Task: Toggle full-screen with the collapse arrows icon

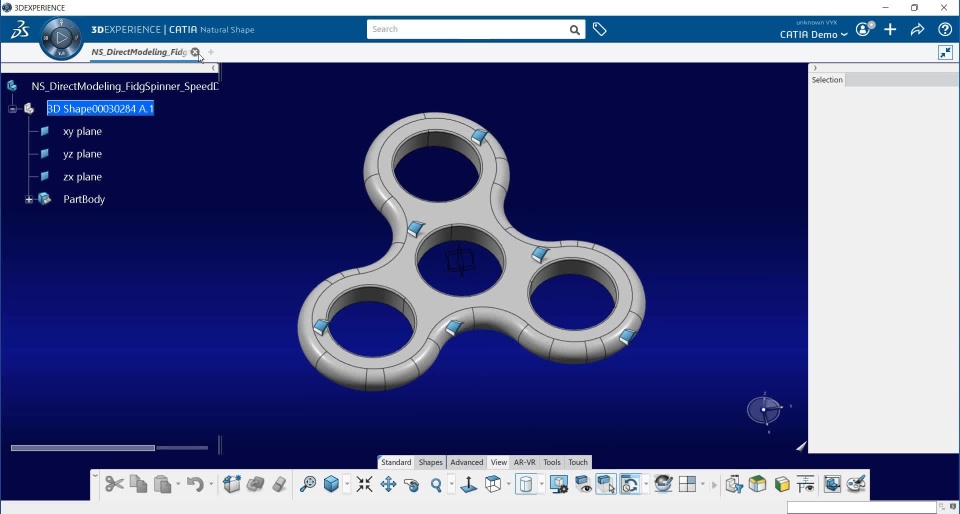Action: [945, 53]
